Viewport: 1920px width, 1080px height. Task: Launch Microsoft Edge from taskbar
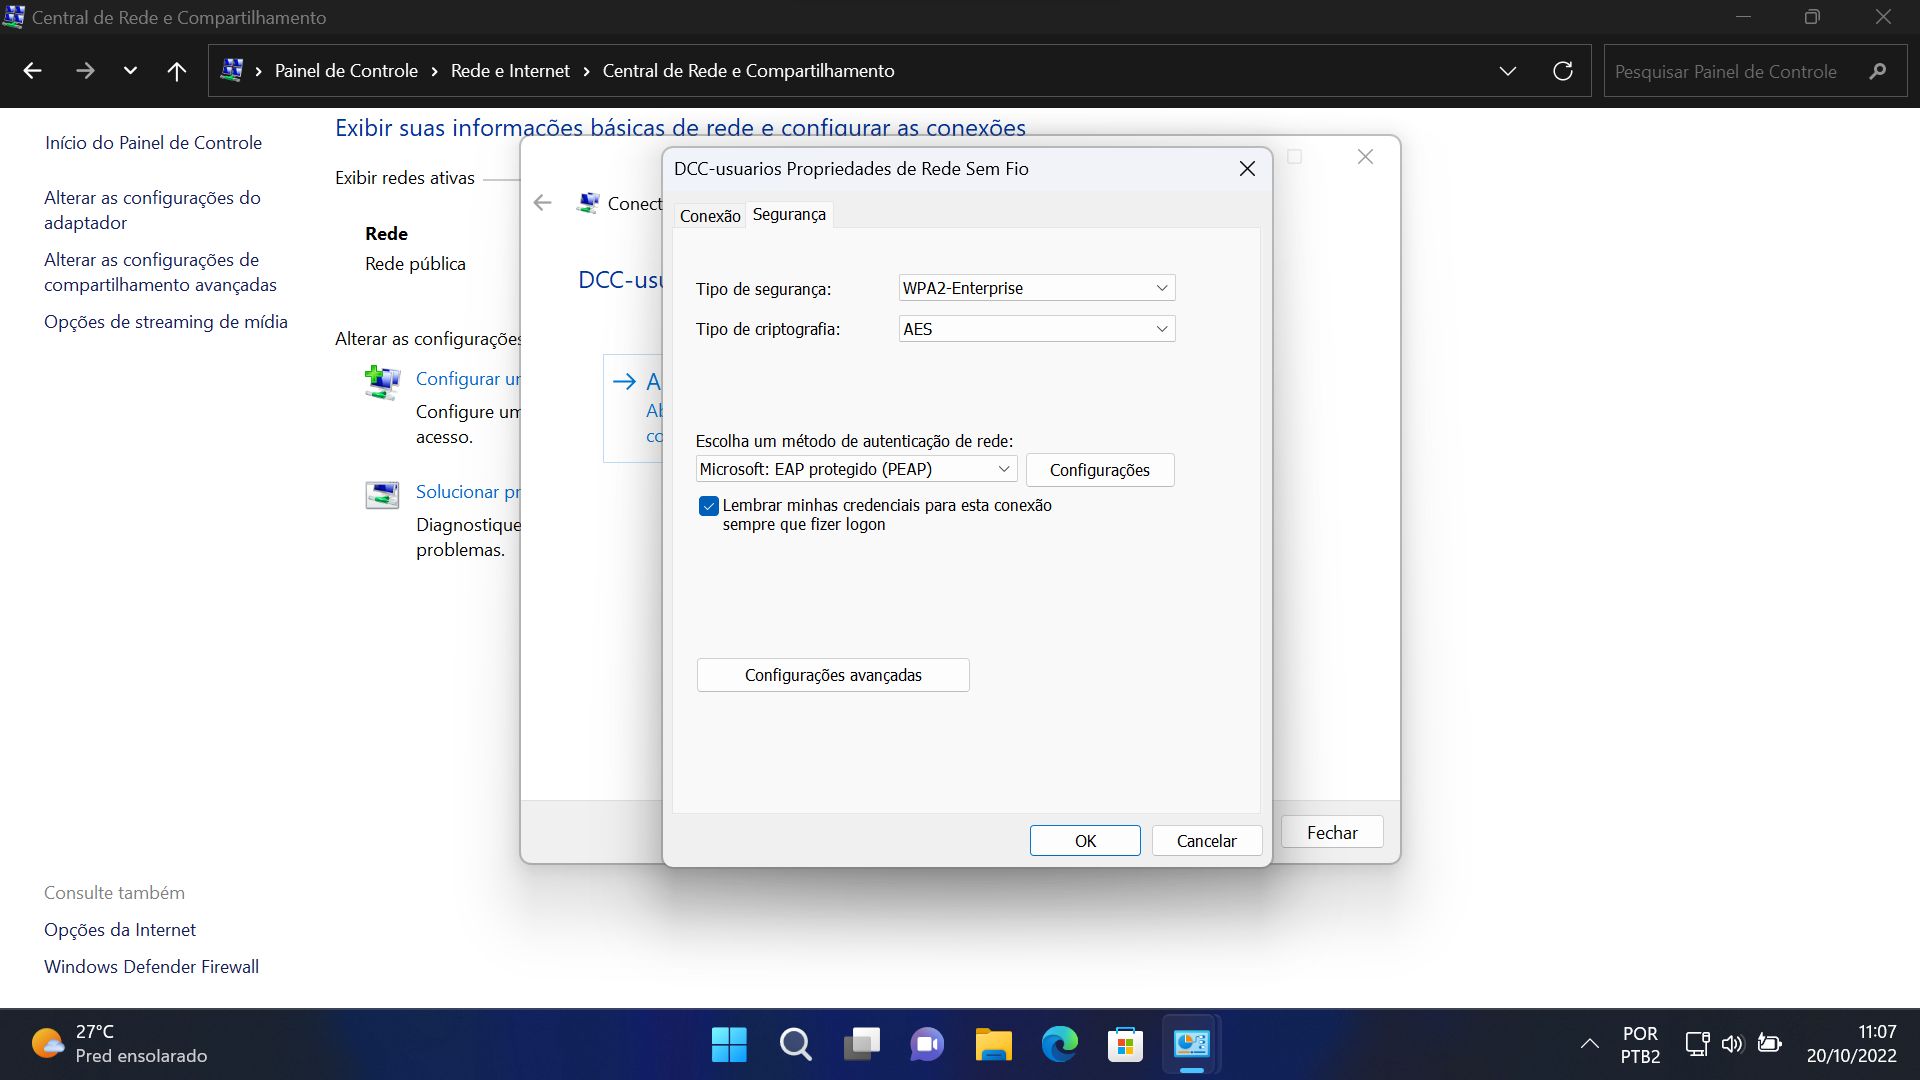coord(1059,1045)
